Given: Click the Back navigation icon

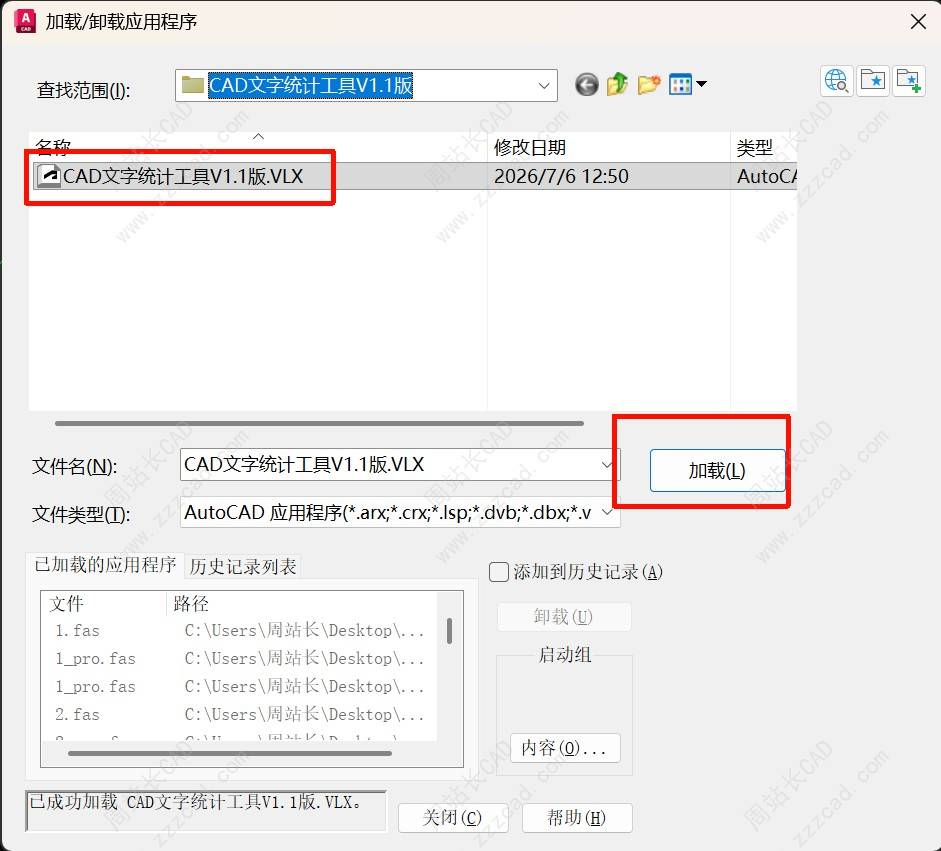Looking at the screenshot, I should (586, 85).
